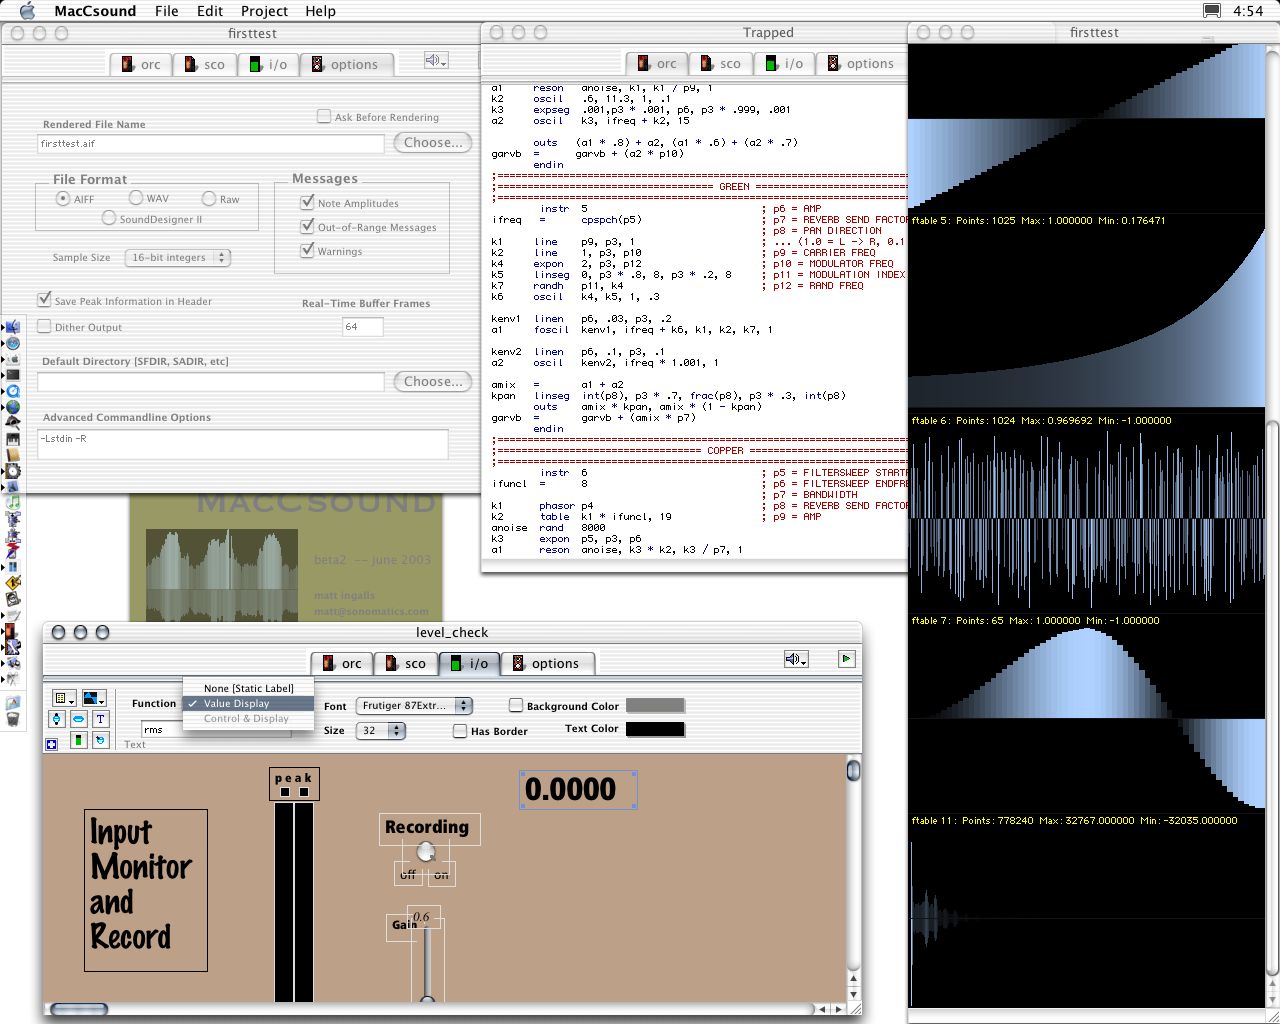Viewport: 1280px width, 1024px height.
Task: Open the Edit menu
Action: tap(210, 11)
